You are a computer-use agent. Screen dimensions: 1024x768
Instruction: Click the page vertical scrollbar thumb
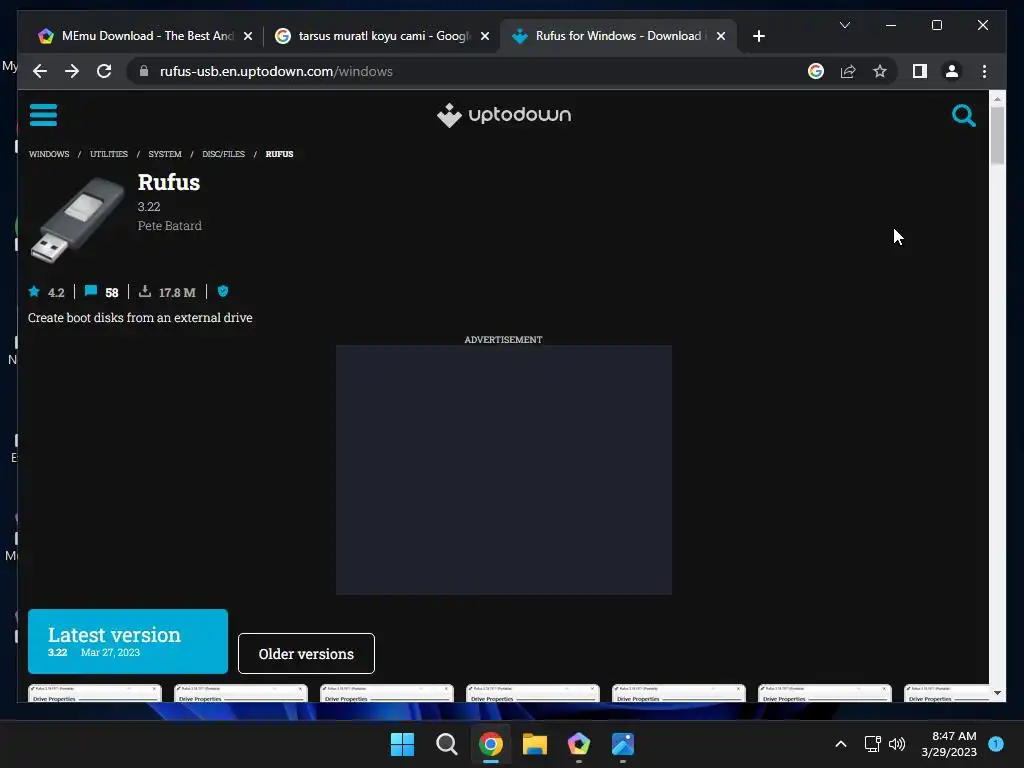tap(997, 135)
